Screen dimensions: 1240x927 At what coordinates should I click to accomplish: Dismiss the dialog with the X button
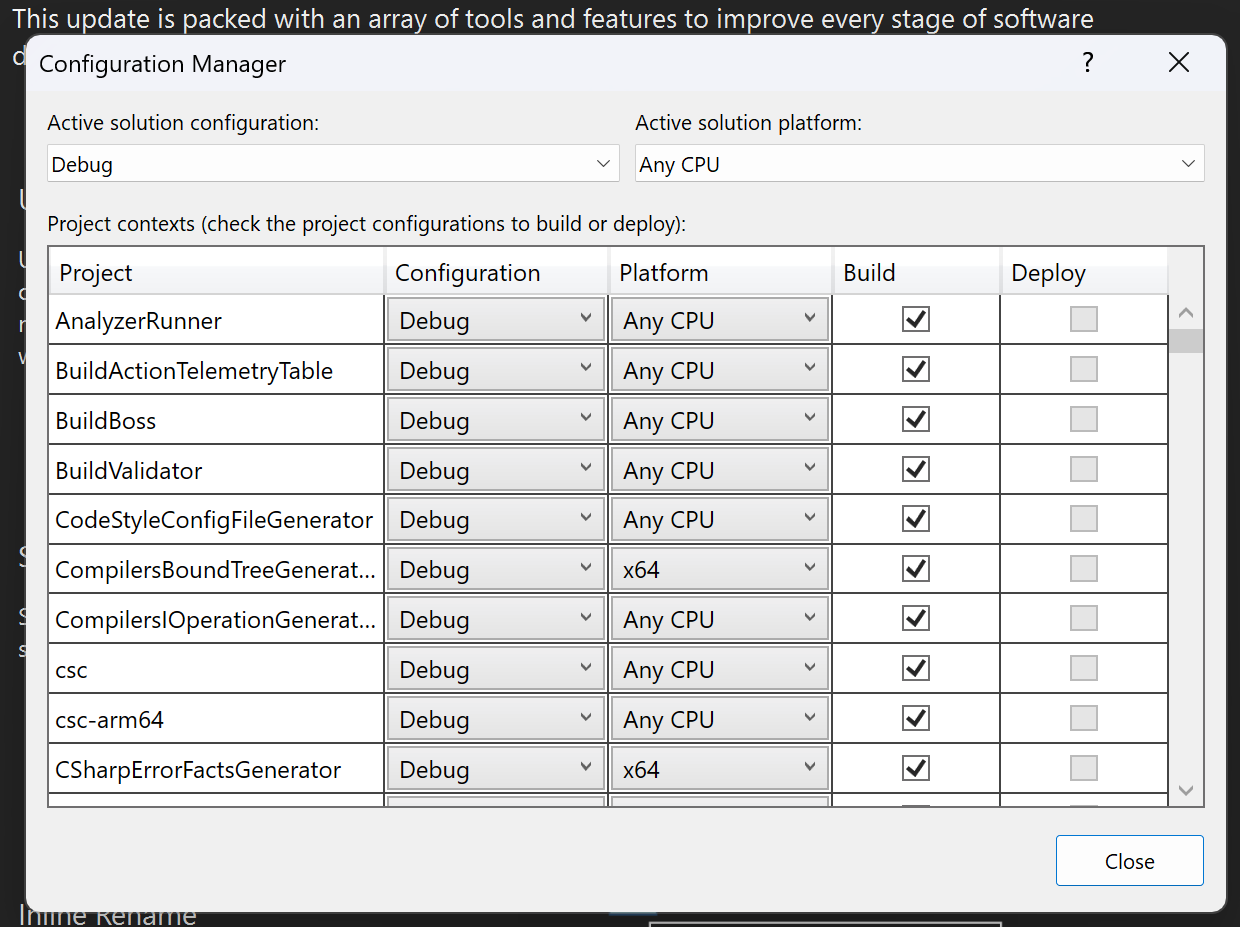1179,62
